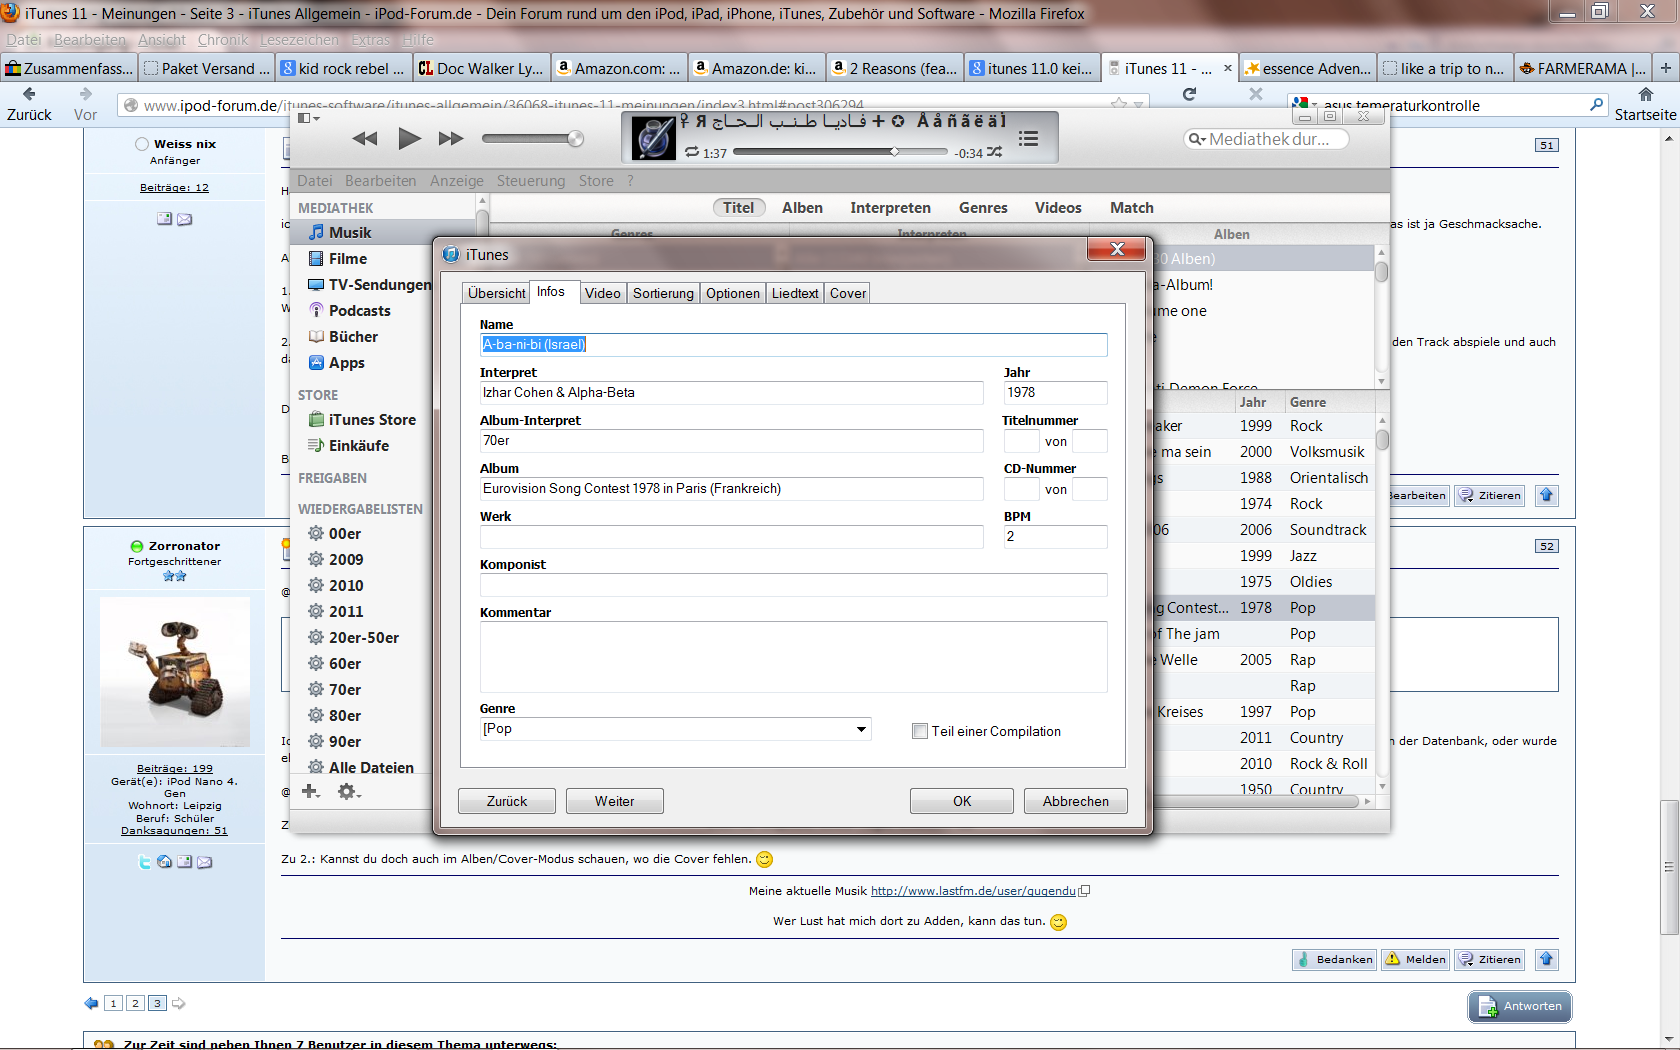Click the Firefox Startseite home icon
Screen dimensions: 1680x1050
pos(1646,94)
